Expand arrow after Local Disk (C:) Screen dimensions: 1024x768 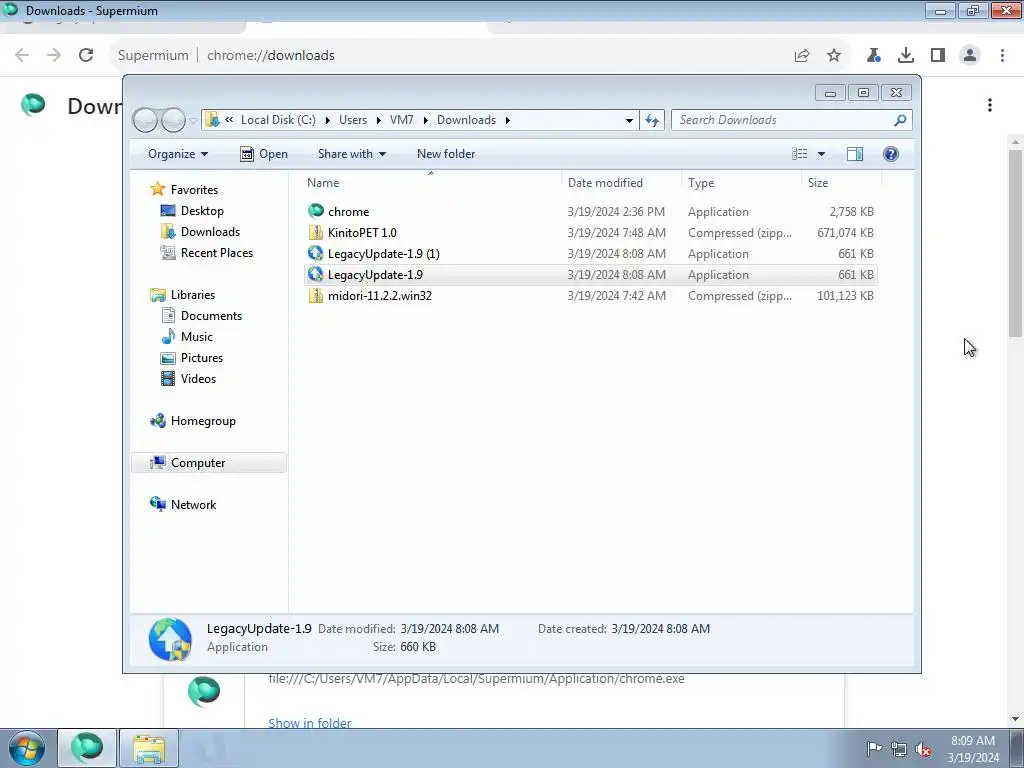click(x=327, y=120)
